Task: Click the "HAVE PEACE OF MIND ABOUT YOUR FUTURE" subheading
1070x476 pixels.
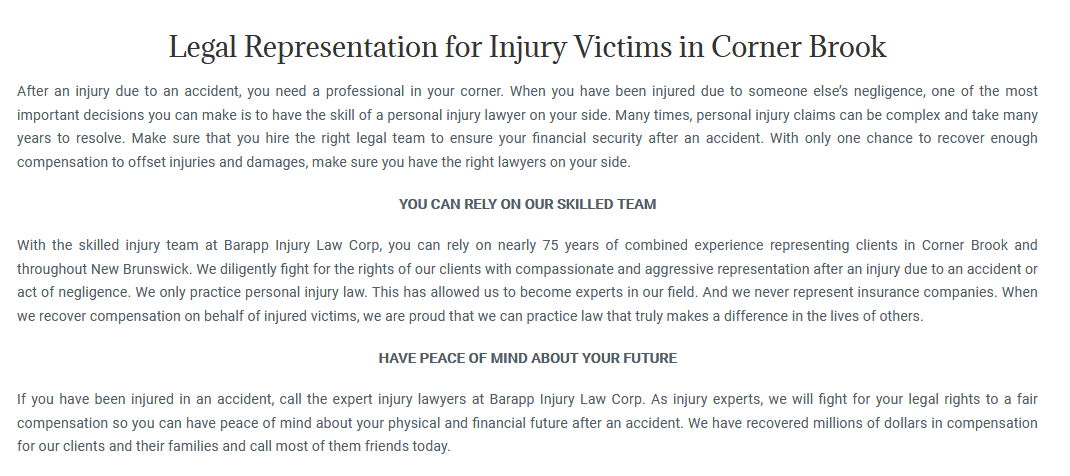Action: click(x=527, y=358)
